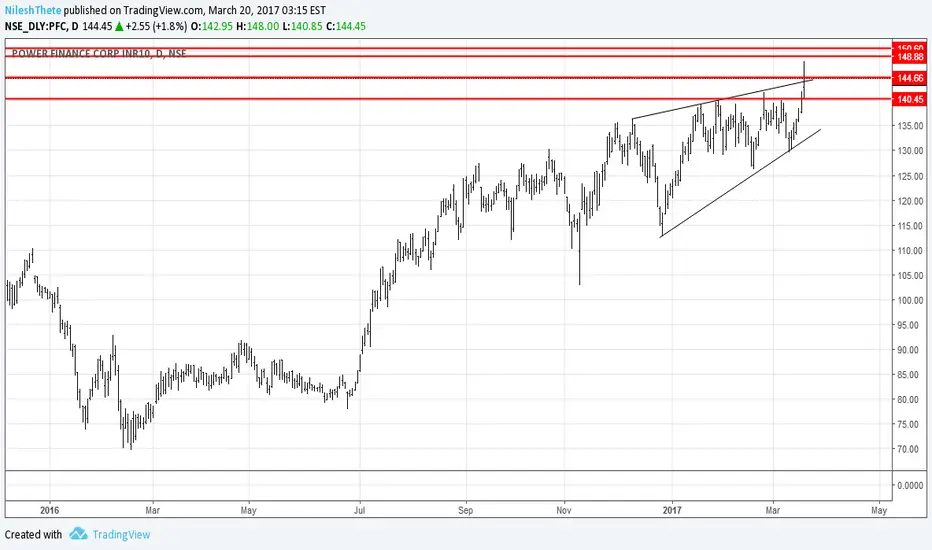The height and width of the screenshot is (550, 932).
Task: Open the NileshThete author link
Action: pyautogui.click(x=33, y=11)
